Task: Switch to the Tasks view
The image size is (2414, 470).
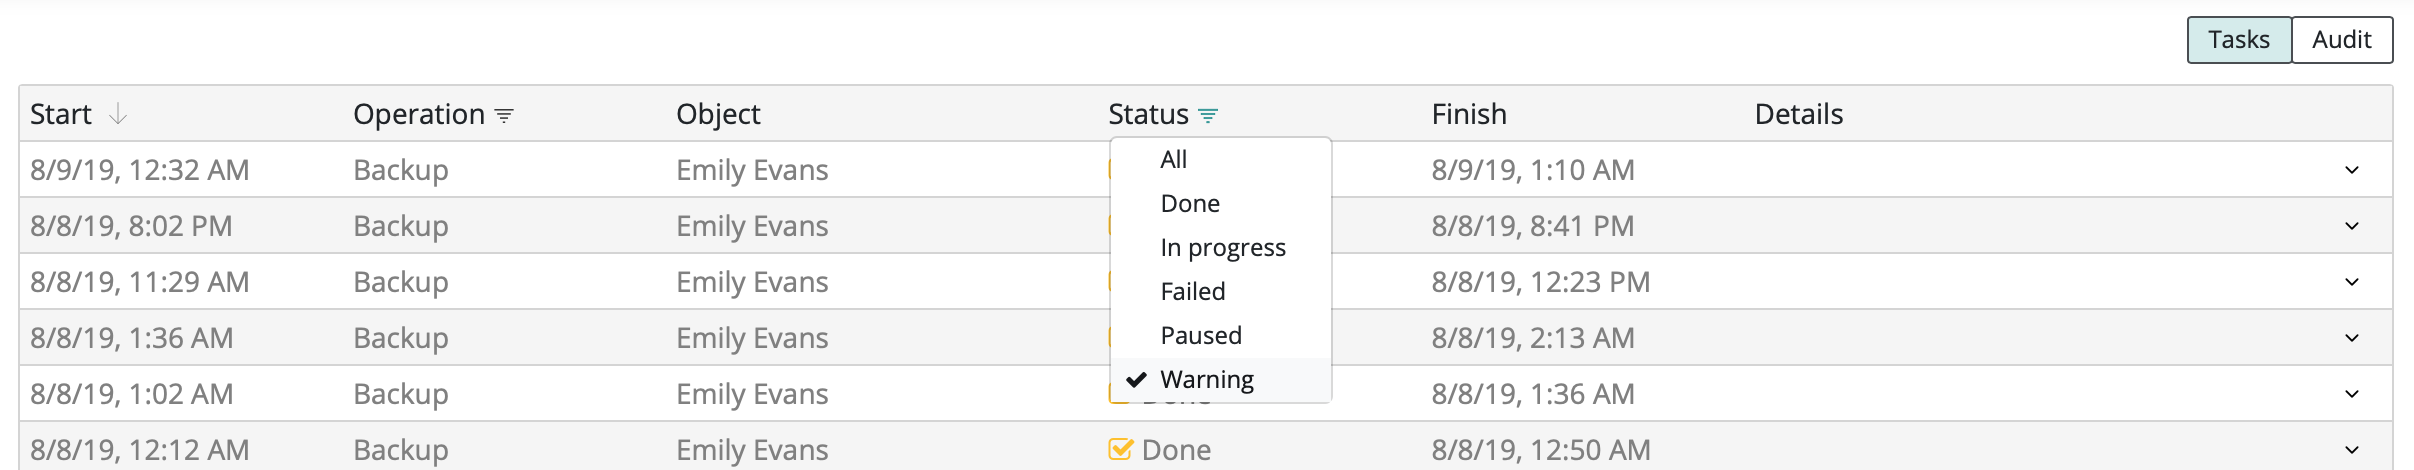Action: [2238, 40]
